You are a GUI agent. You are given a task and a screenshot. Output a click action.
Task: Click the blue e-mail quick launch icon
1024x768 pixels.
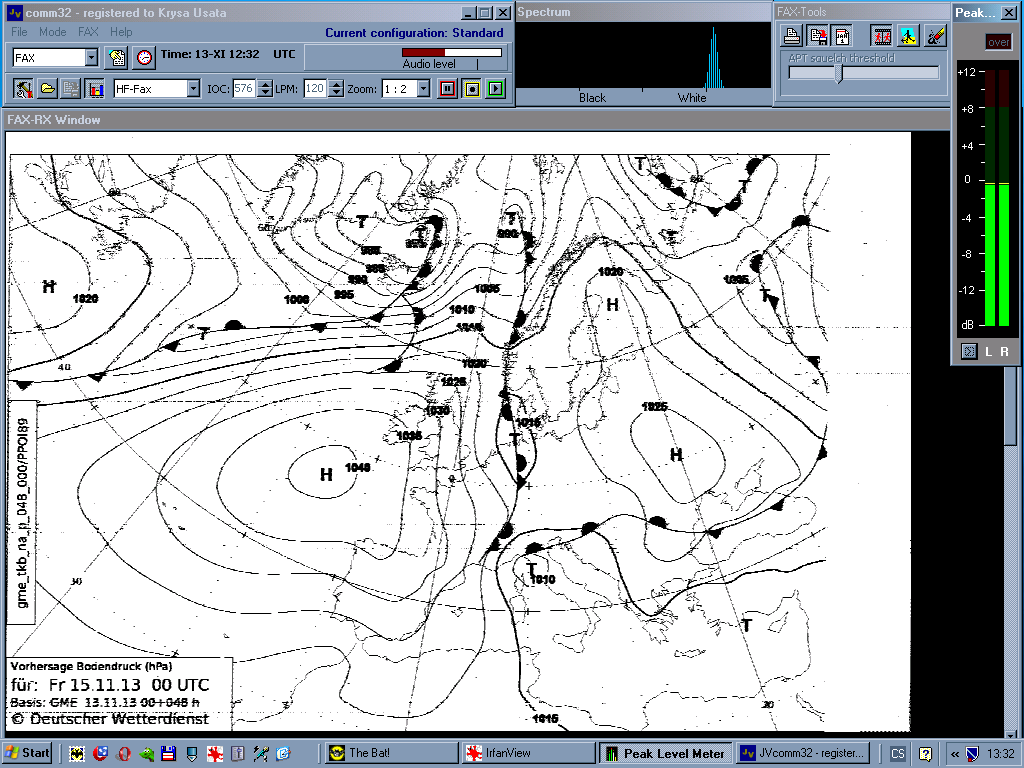click(283, 754)
